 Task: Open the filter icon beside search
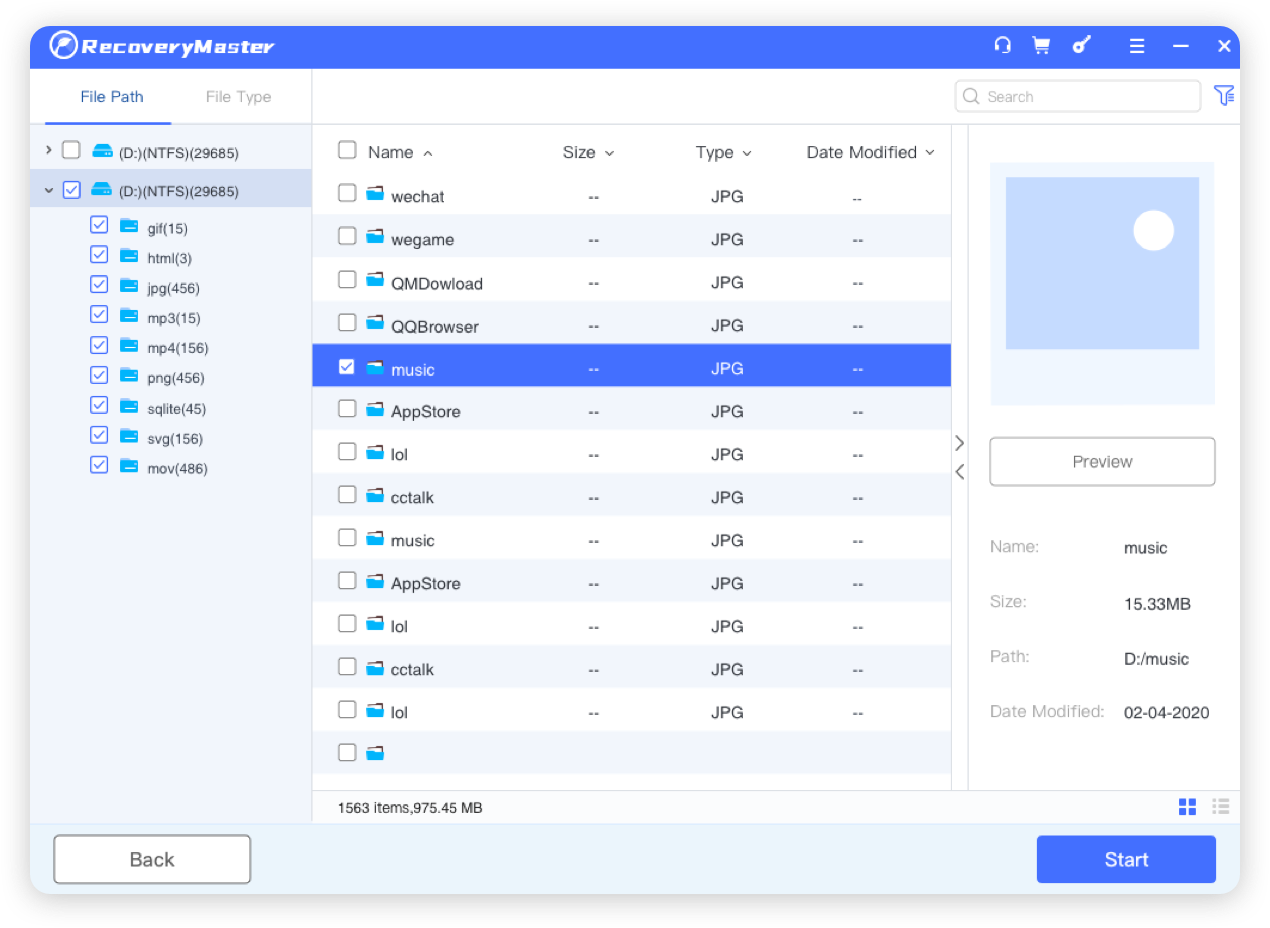tap(1225, 95)
